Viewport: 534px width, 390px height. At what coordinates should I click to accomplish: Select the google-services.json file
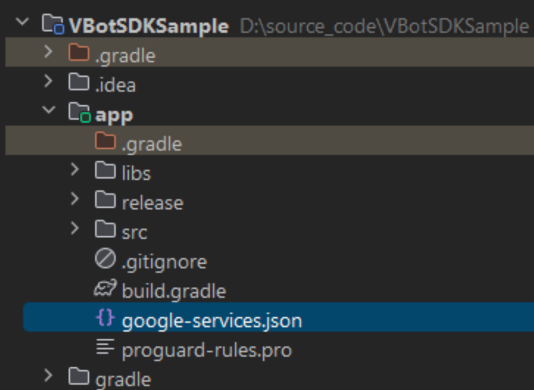point(279,317)
